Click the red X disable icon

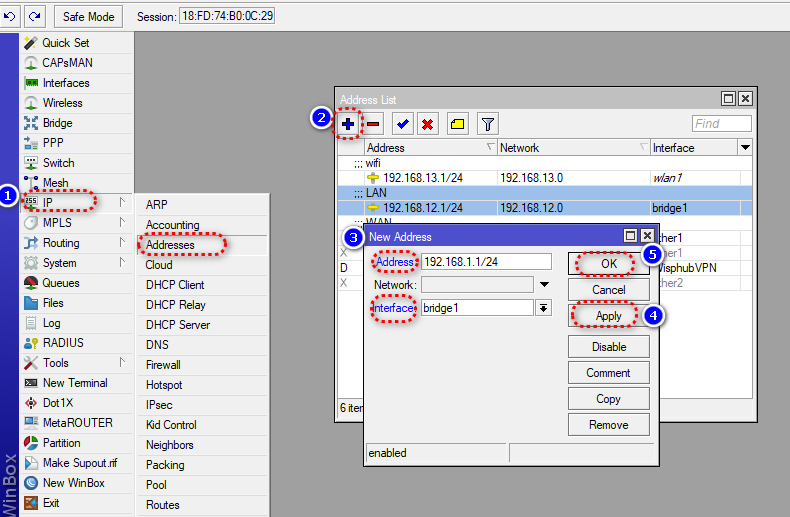point(428,124)
